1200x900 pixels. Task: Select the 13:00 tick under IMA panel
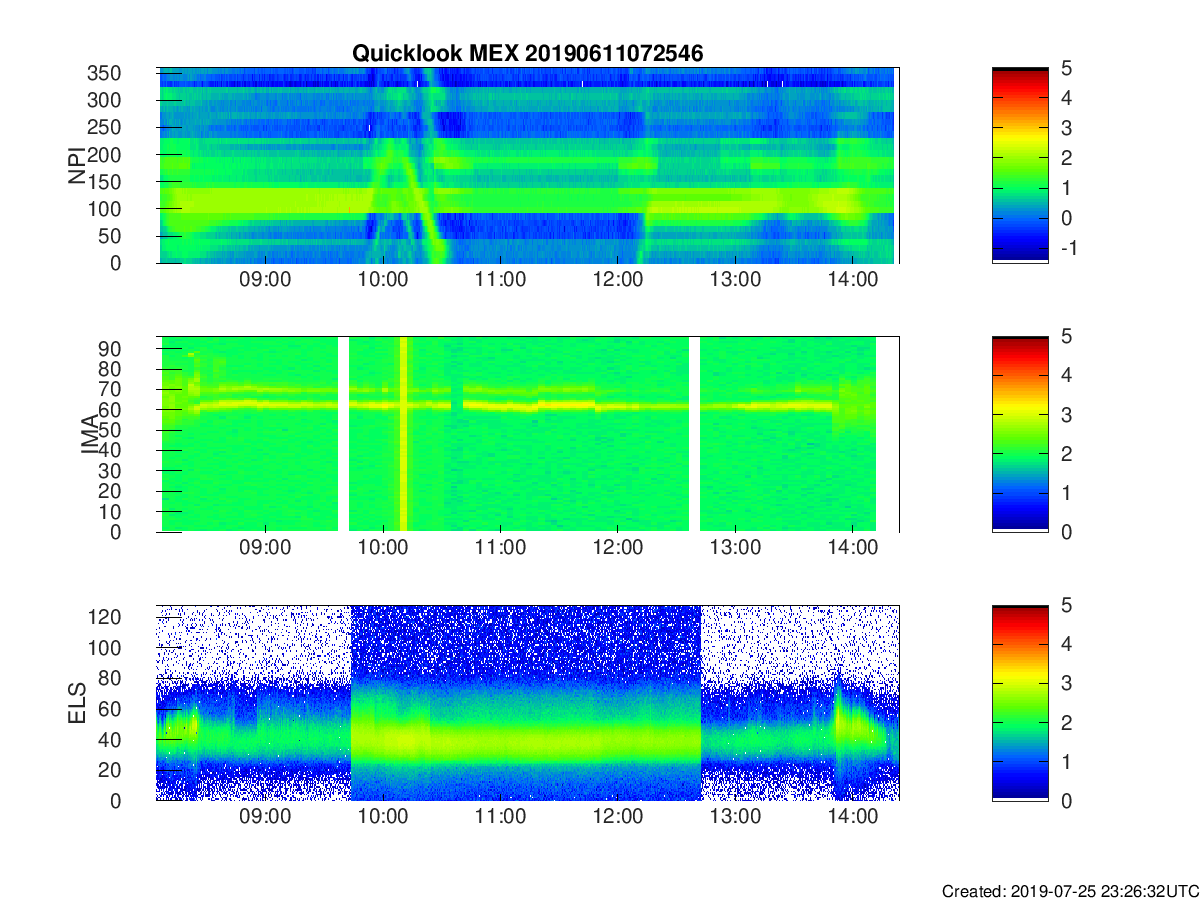(x=735, y=550)
